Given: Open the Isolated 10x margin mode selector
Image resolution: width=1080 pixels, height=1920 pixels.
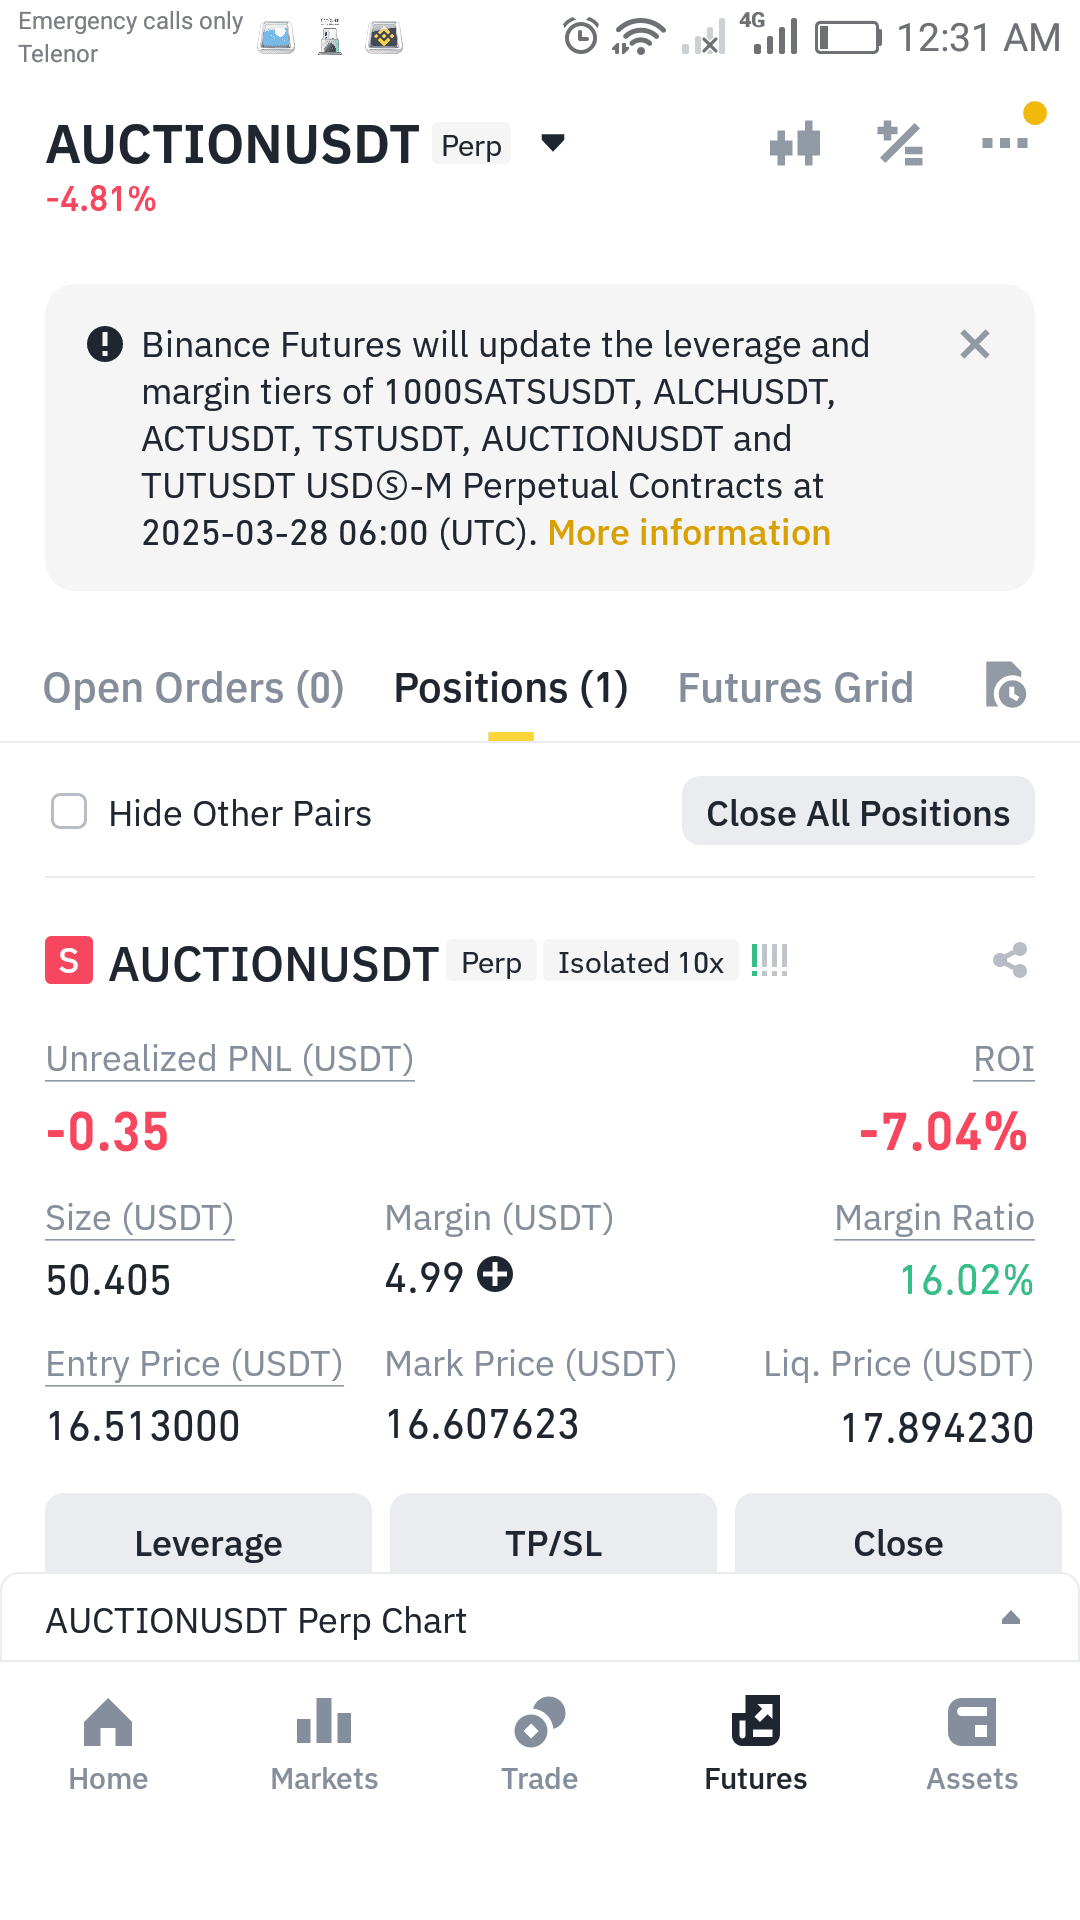Looking at the screenshot, I should (641, 962).
